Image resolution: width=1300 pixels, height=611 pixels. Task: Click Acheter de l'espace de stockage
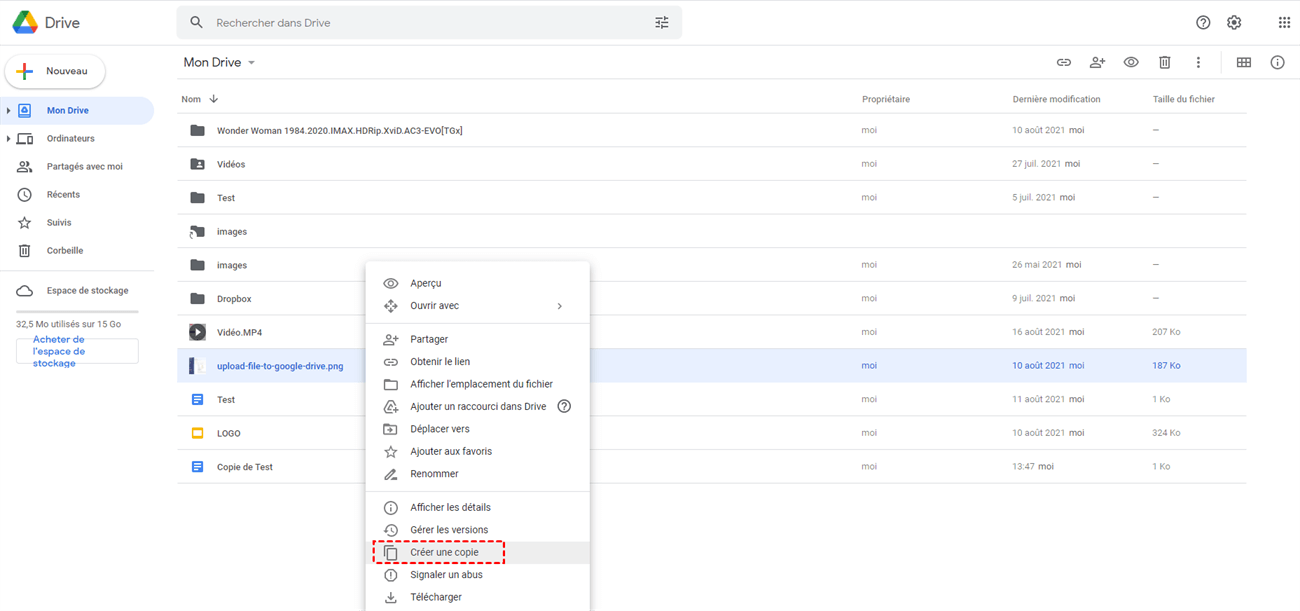click(77, 351)
